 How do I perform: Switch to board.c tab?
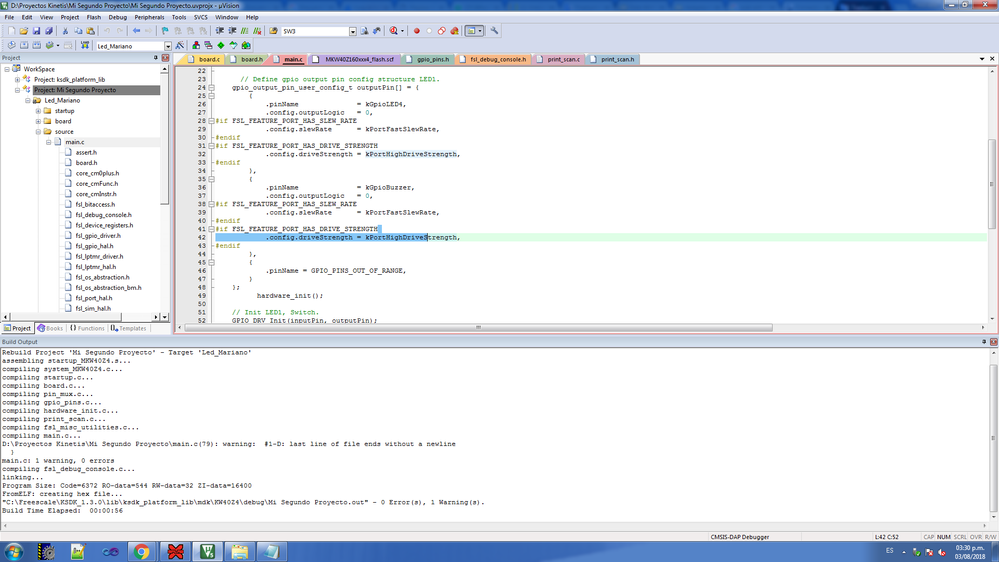[204, 59]
